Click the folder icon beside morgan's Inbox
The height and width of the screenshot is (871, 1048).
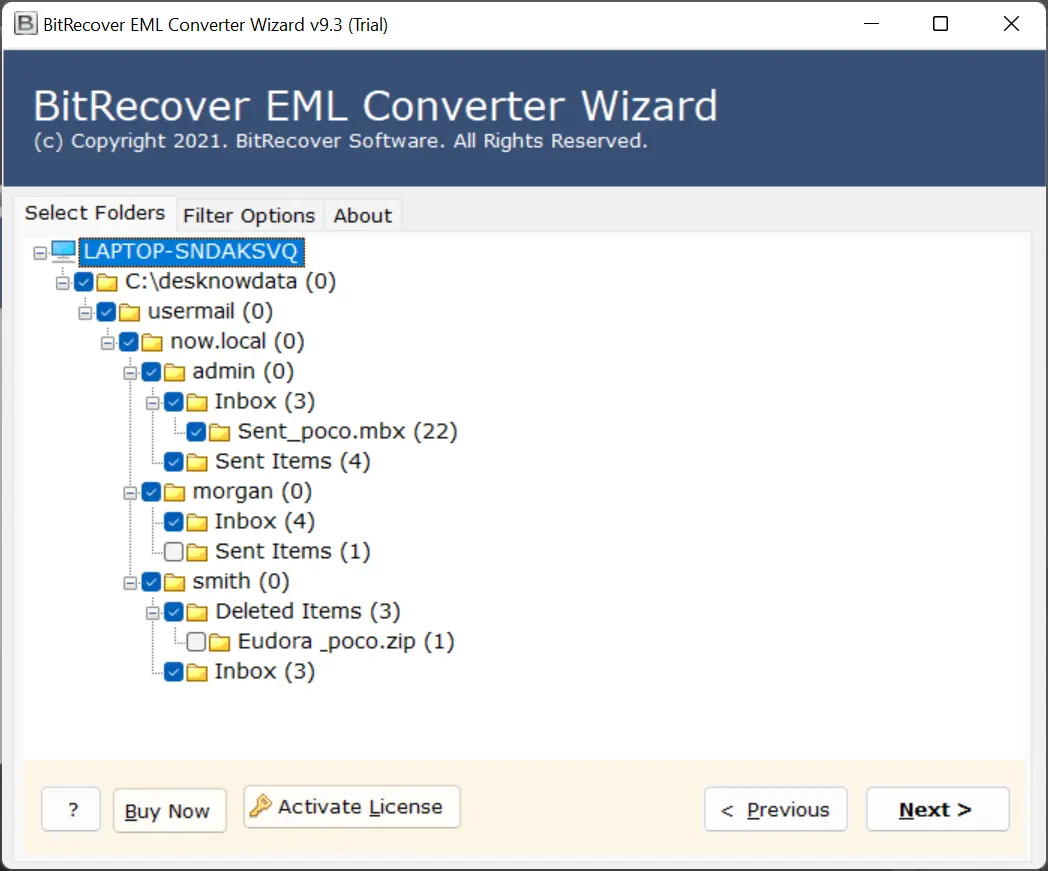[196, 521]
